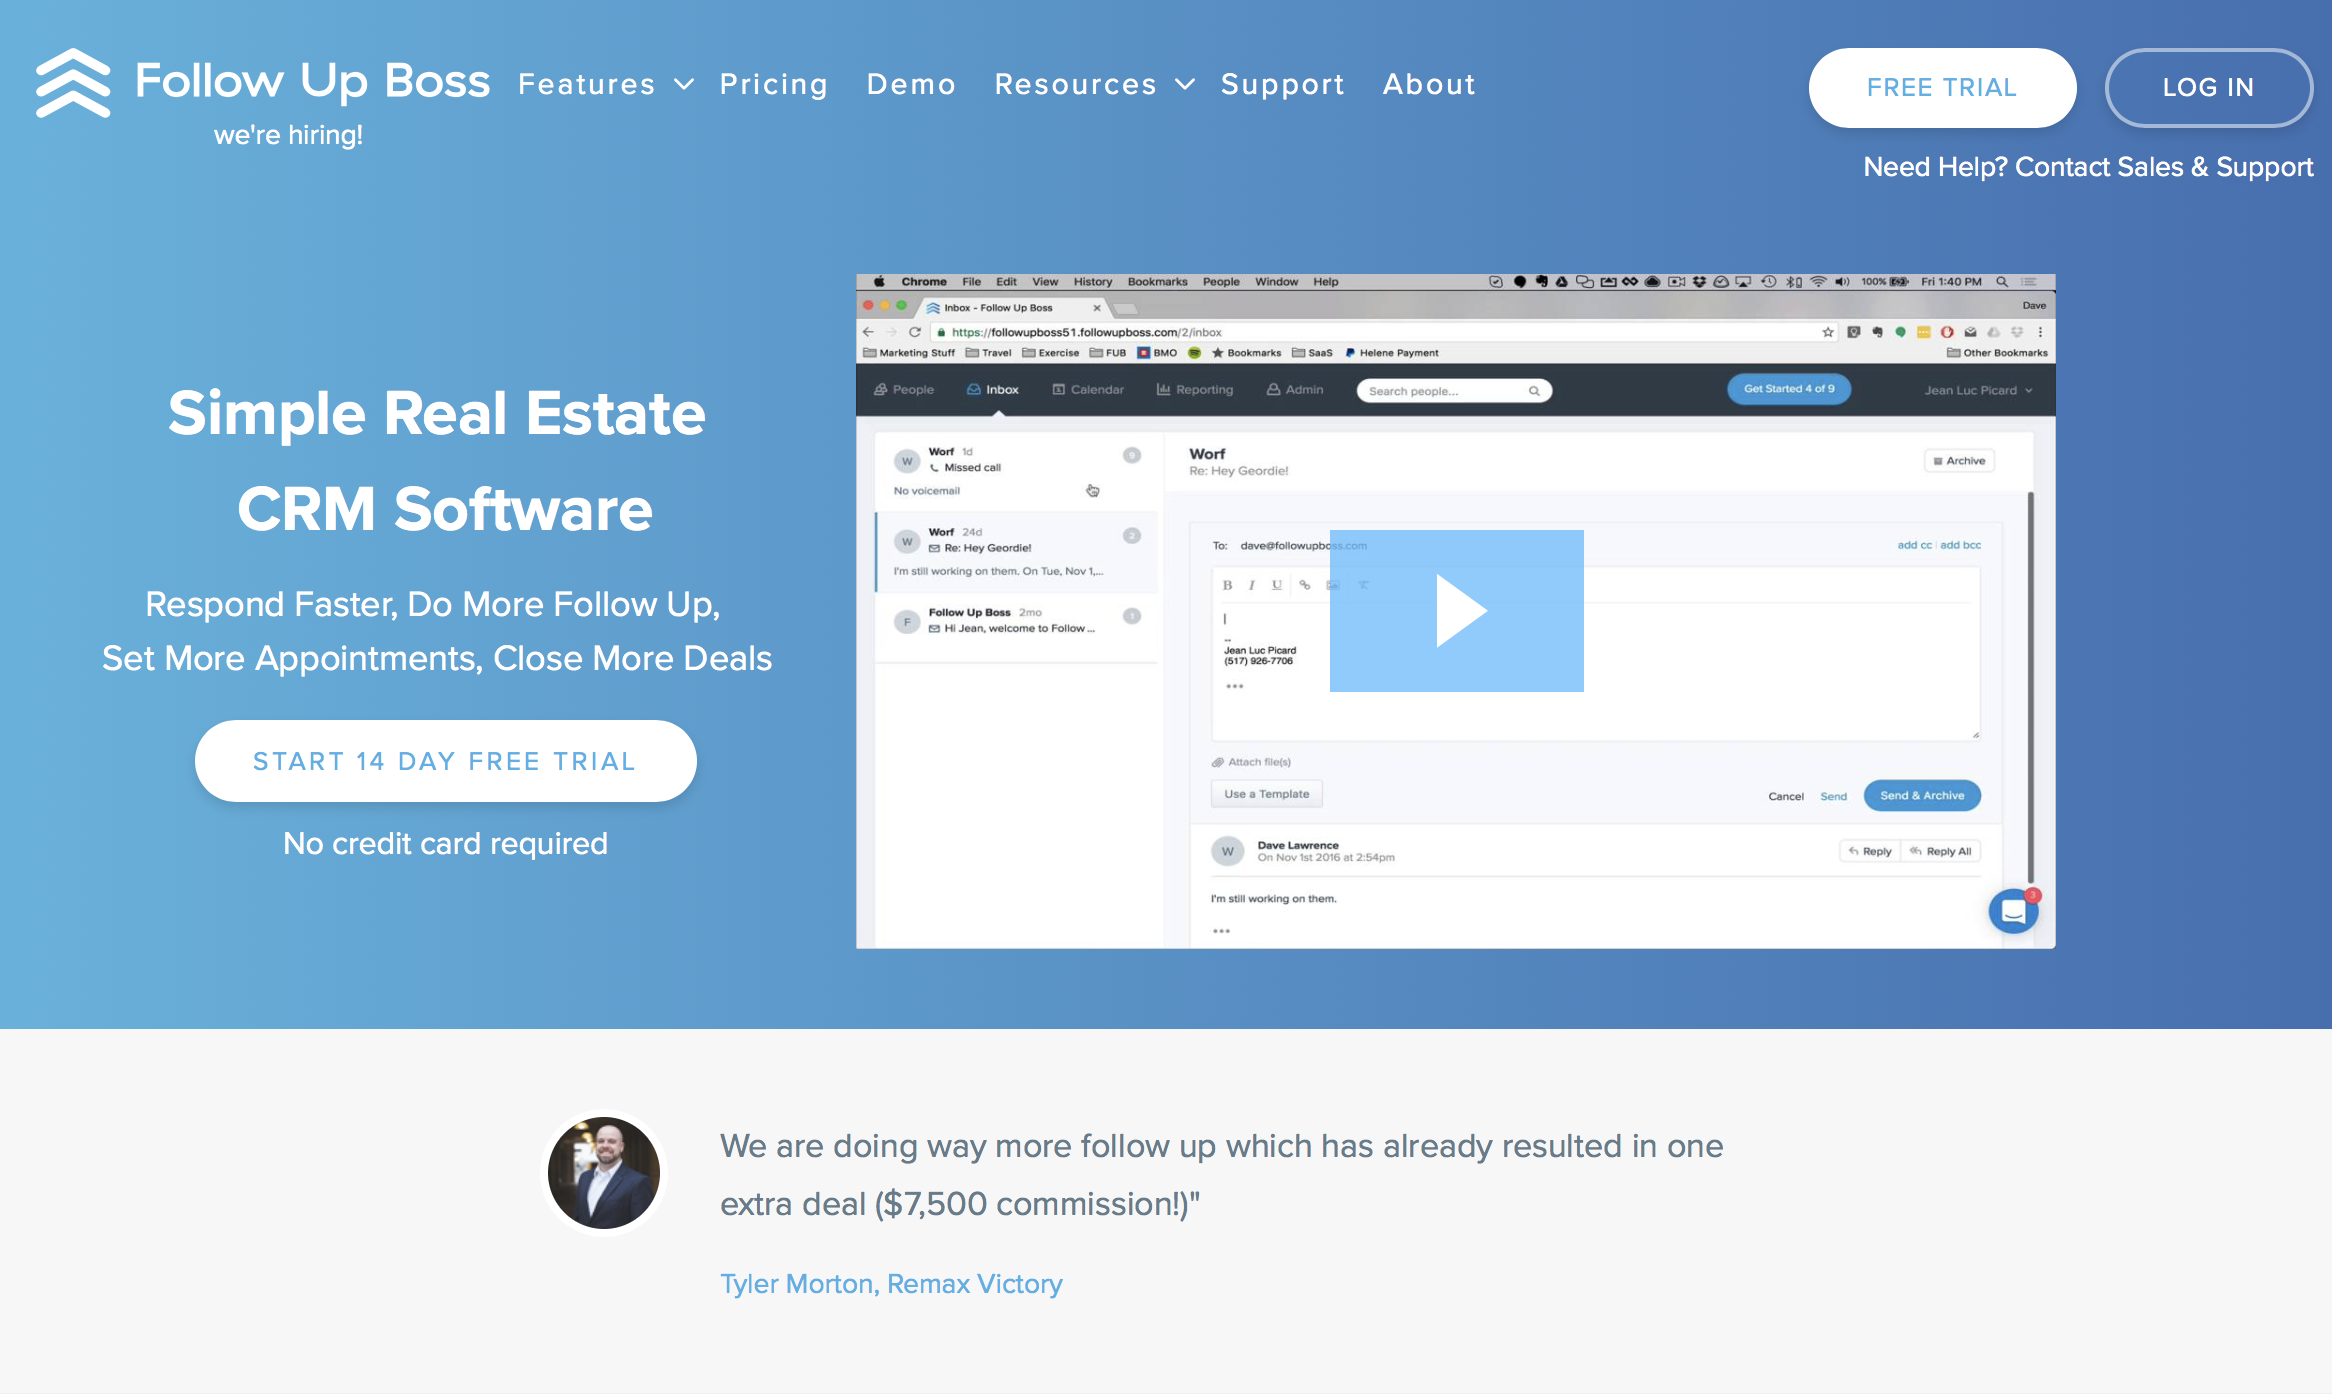The width and height of the screenshot is (2332, 1394).
Task: Click the back arrow in the demo Chrome toolbar
Action: (868, 332)
